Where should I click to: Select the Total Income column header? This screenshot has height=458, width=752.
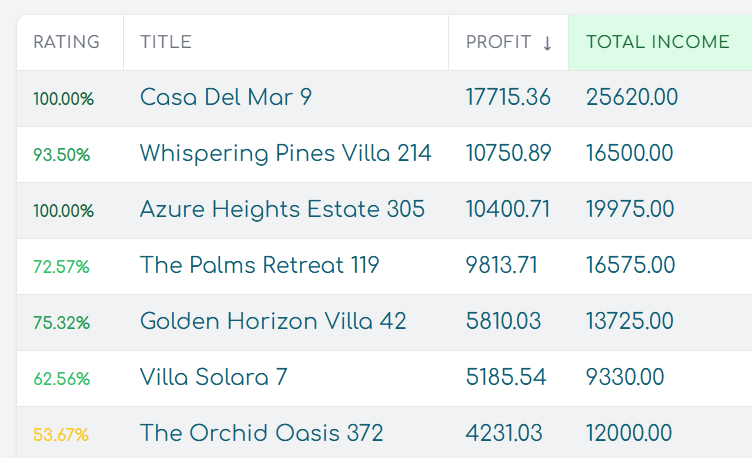click(x=658, y=42)
